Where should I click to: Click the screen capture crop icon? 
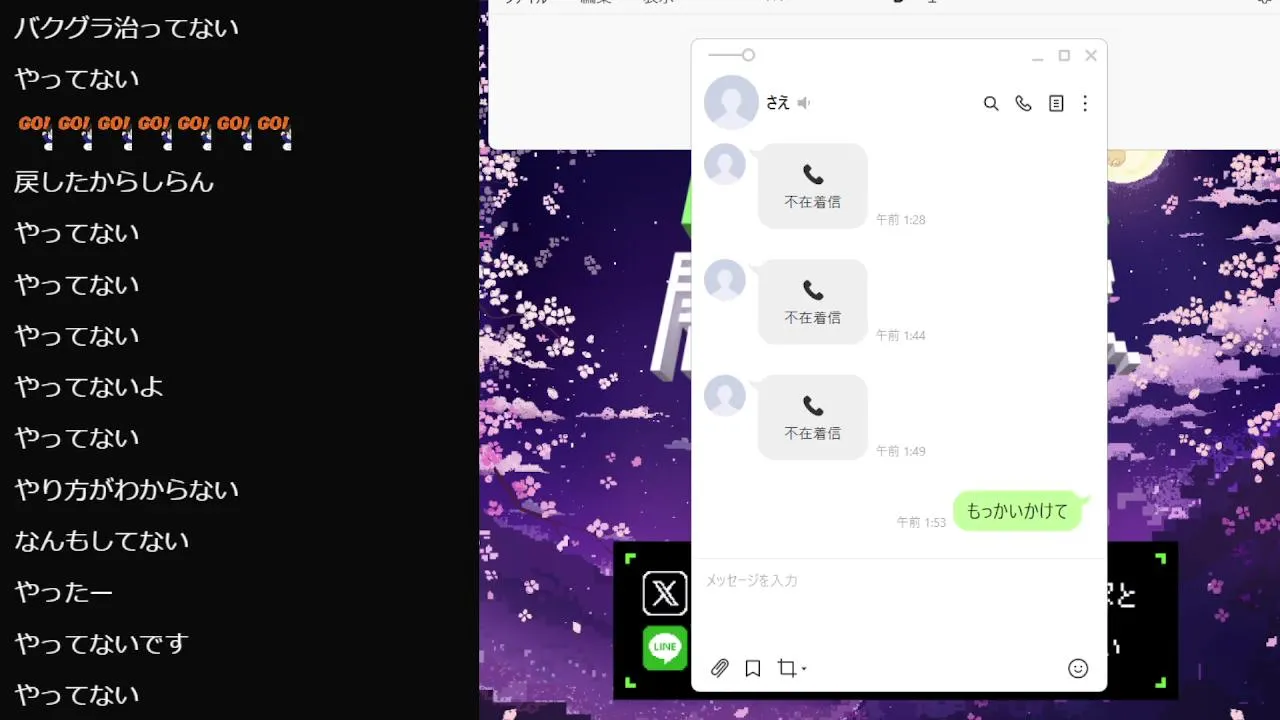pos(787,668)
